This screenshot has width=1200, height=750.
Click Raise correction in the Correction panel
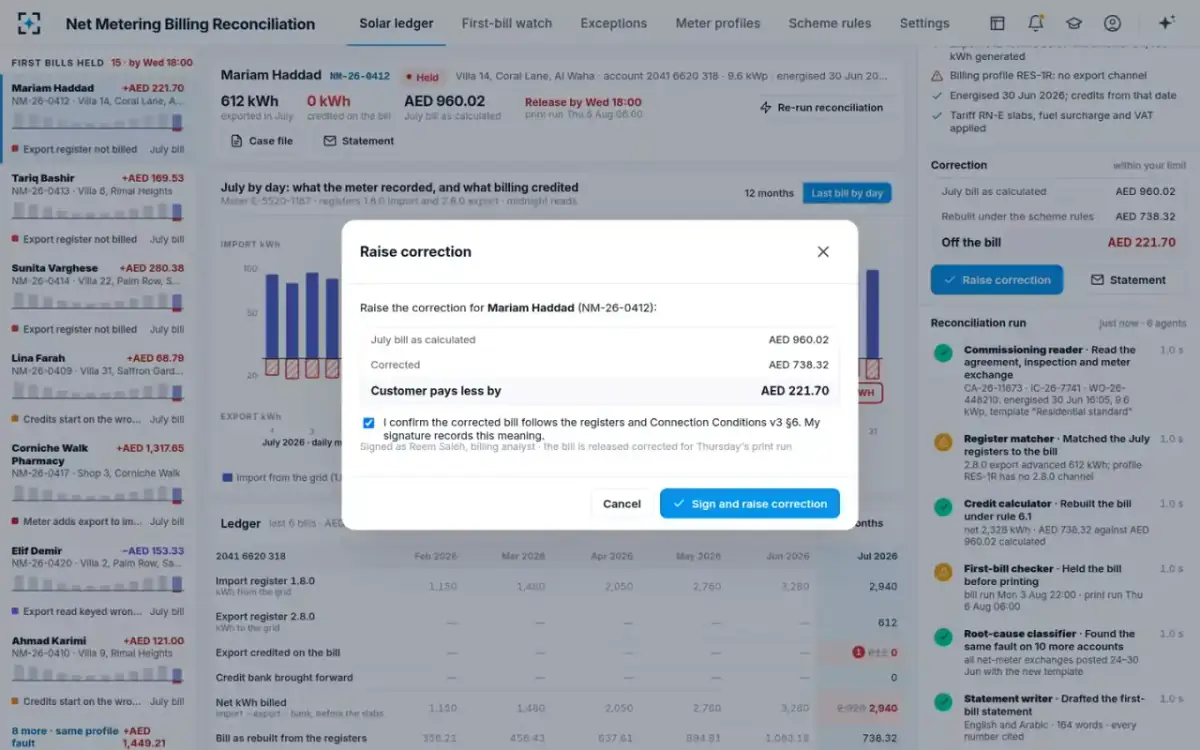997,280
